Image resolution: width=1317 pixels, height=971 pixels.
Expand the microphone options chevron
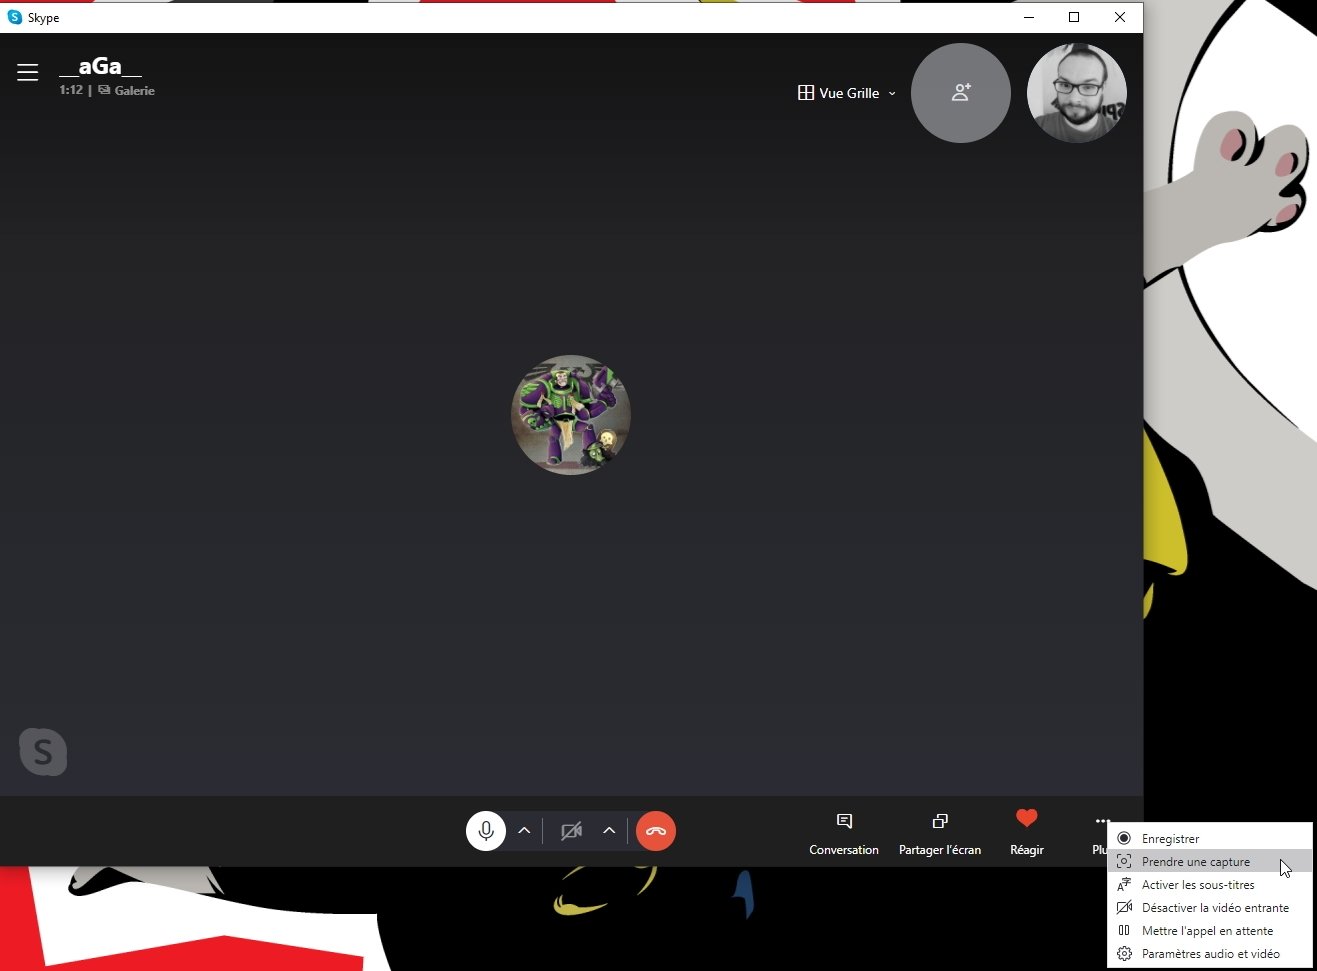point(524,831)
